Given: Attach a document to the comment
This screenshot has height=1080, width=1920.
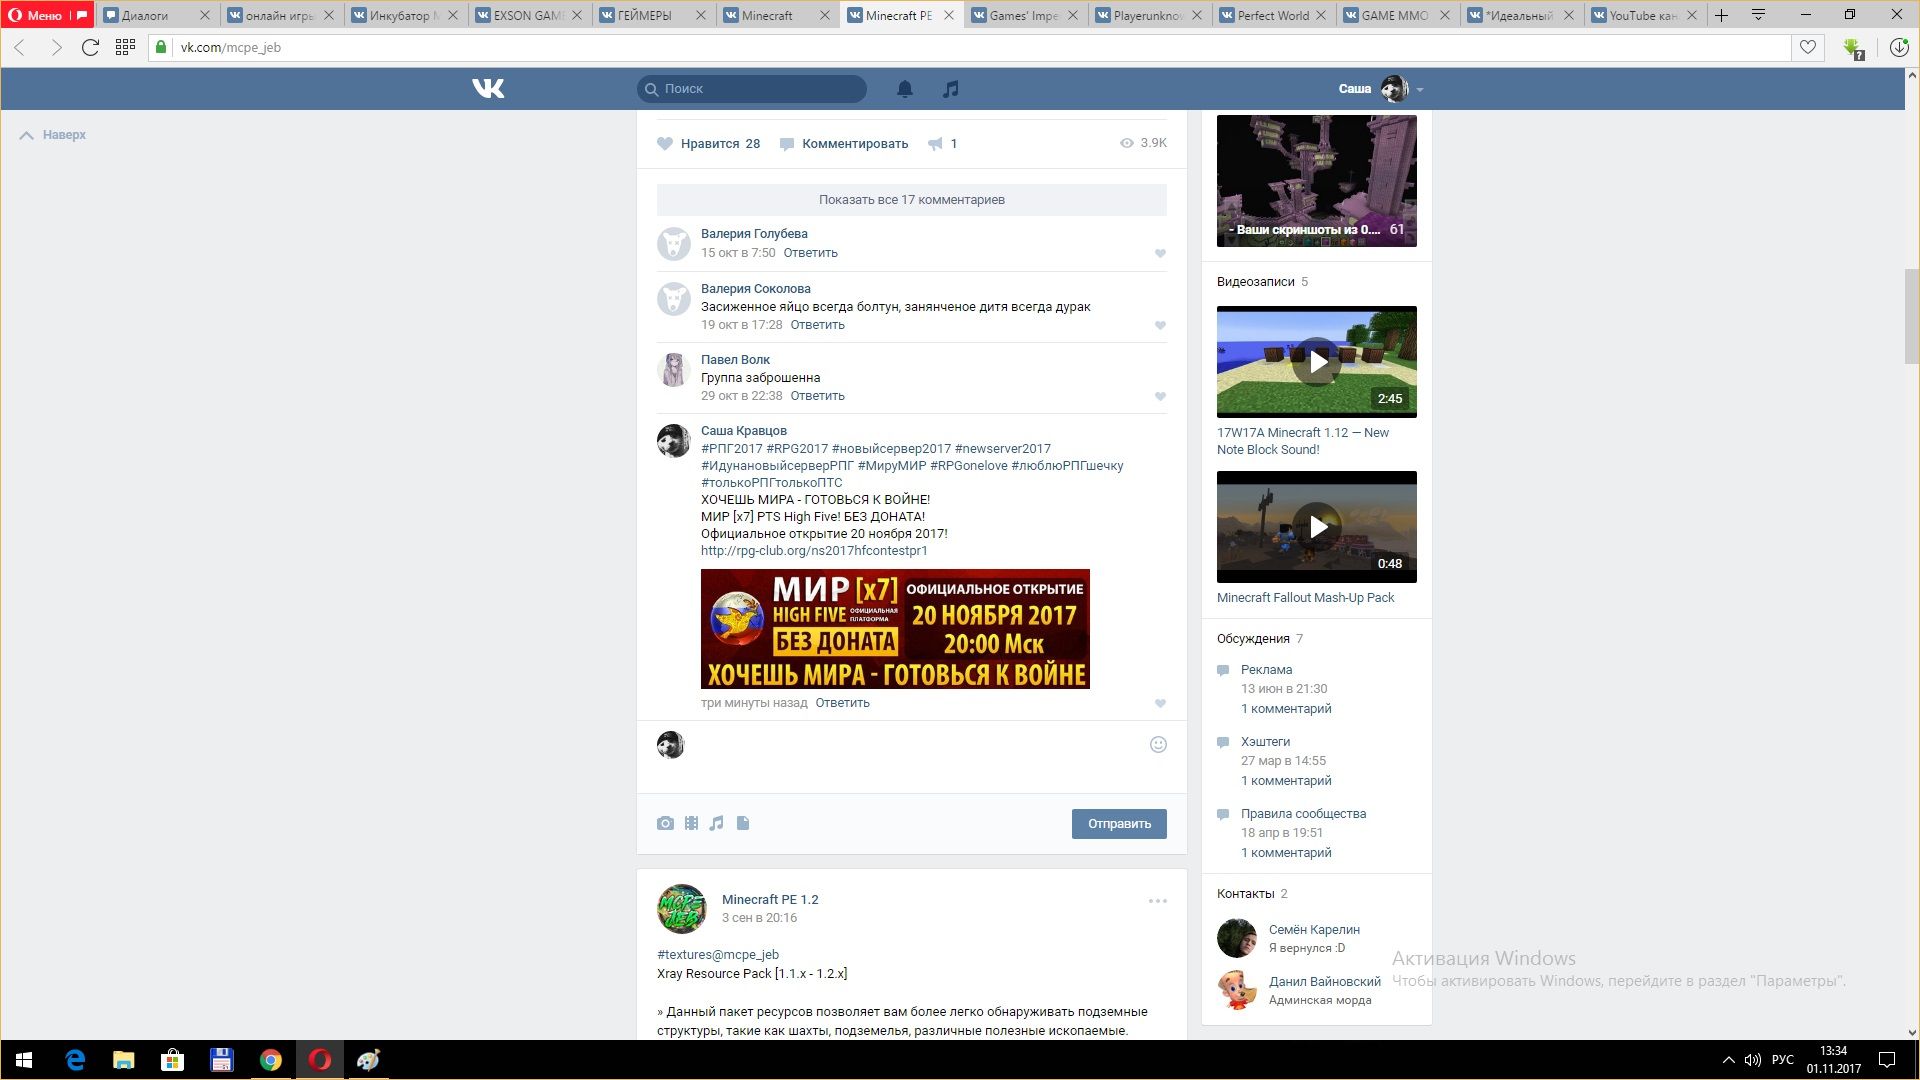Looking at the screenshot, I should (x=743, y=823).
